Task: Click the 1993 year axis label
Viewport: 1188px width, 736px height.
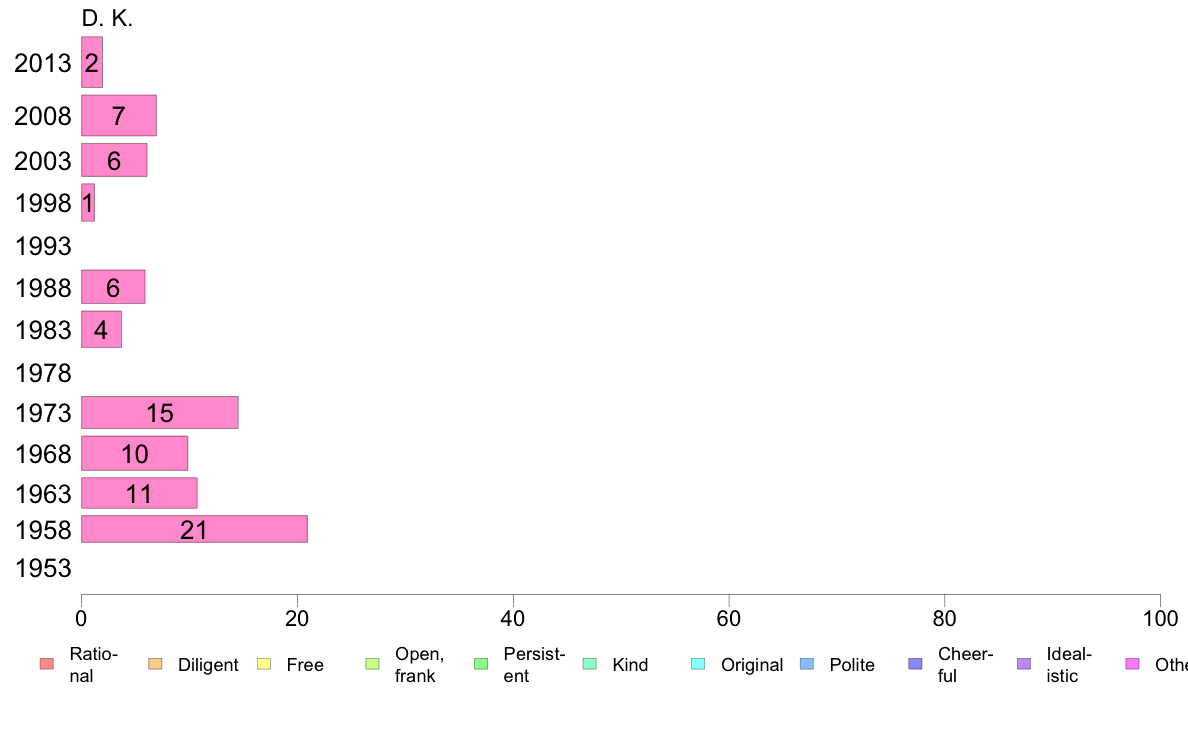Action: [43, 246]
